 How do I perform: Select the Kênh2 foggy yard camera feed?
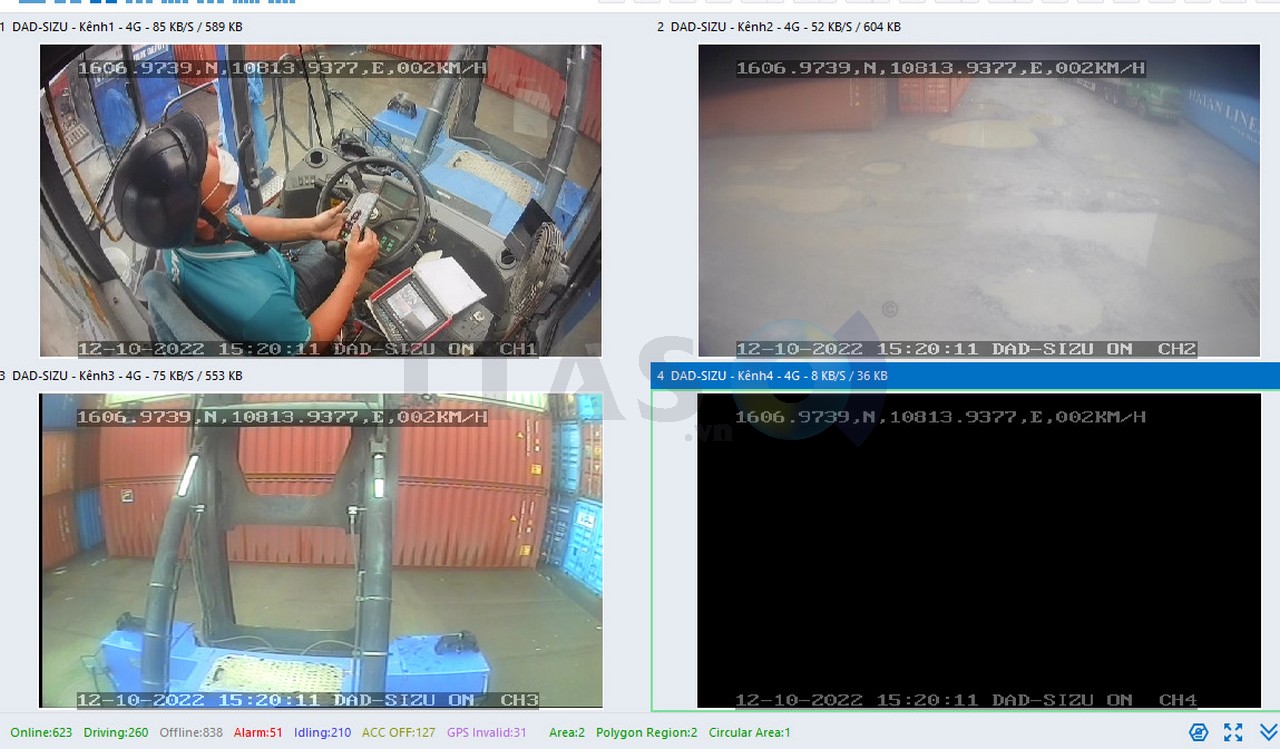[x=979, y=201]
